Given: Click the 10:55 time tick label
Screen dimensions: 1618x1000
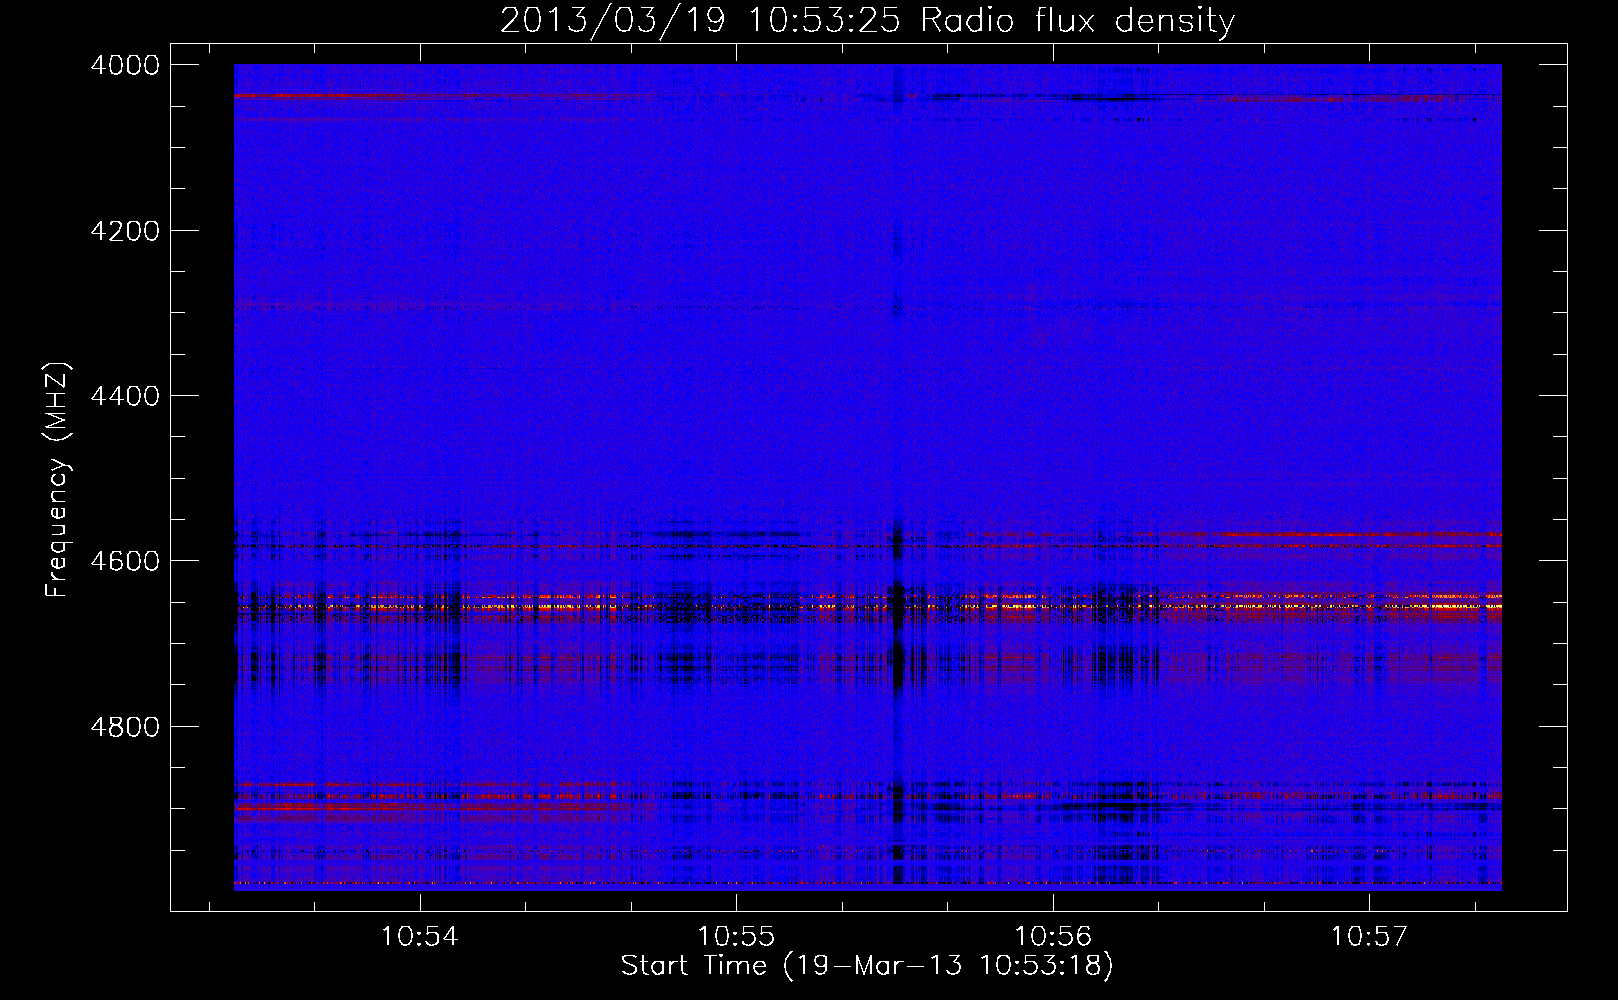Looking at the screenshot, I should (736, 937).
